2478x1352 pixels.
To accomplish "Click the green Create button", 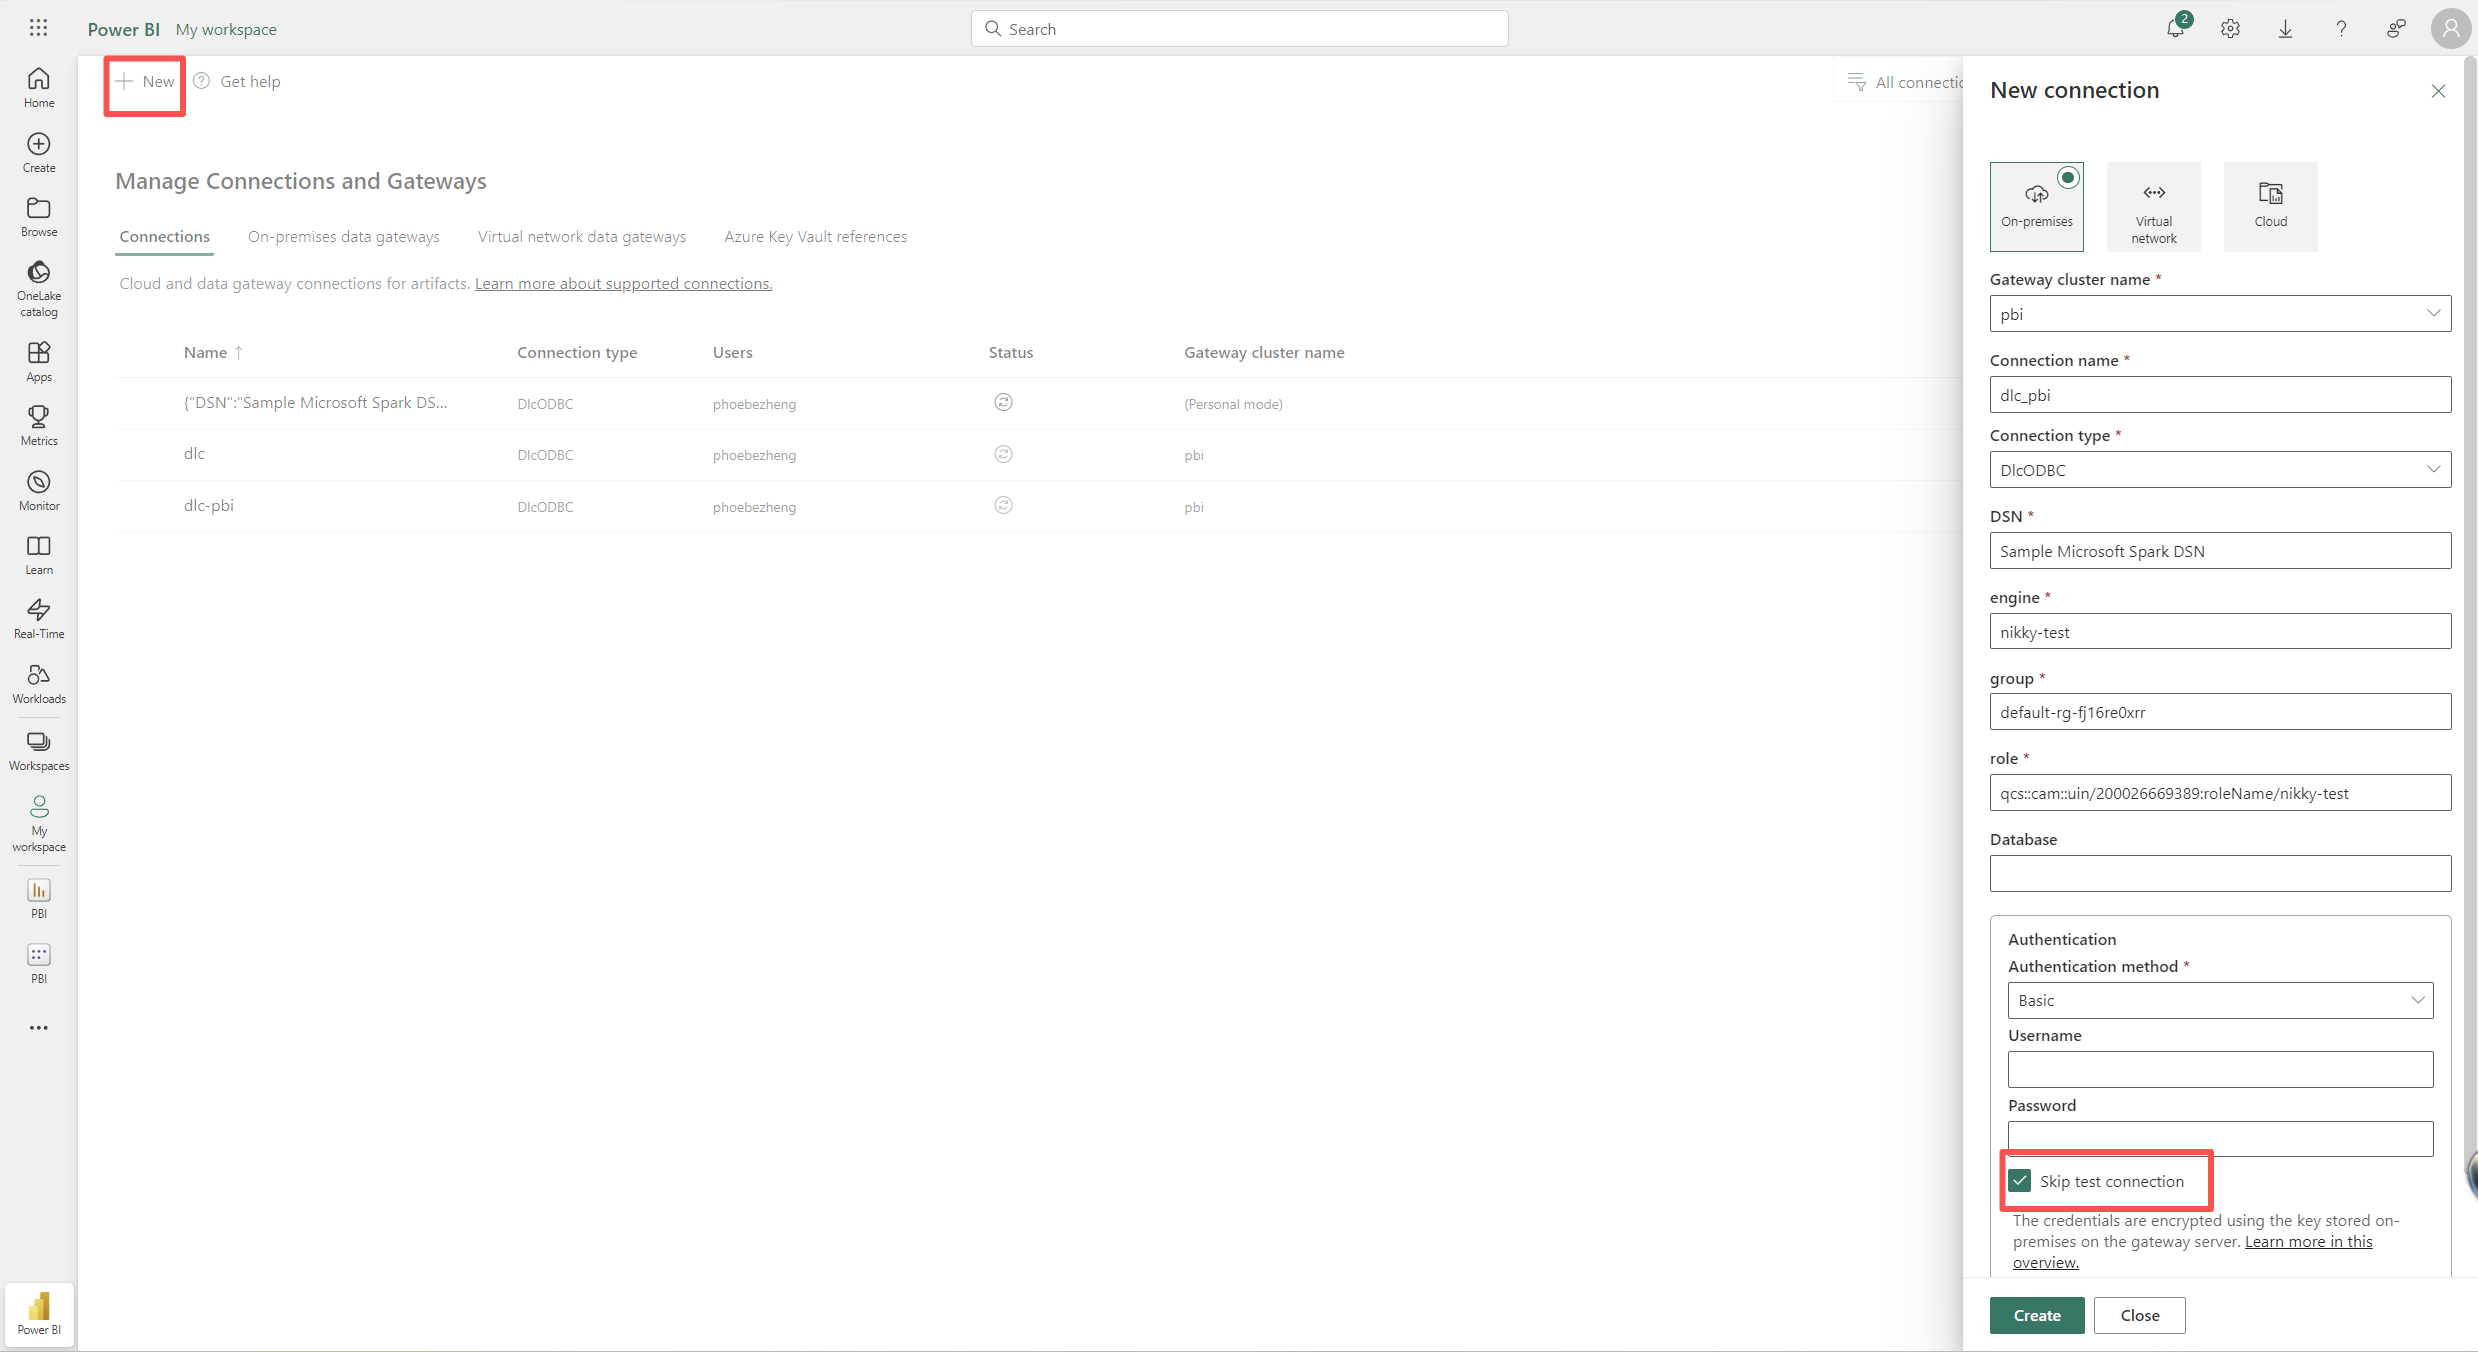I will pos(2036,1315).
